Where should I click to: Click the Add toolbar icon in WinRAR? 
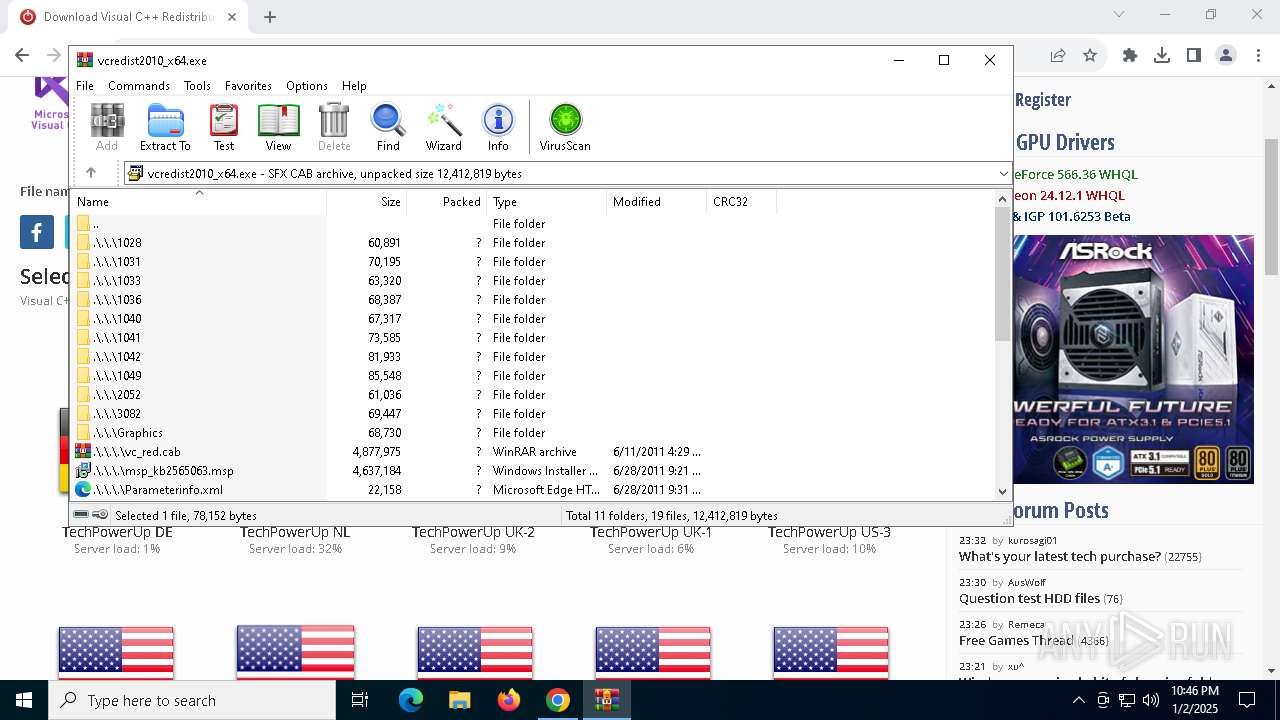tap(107, 127)
